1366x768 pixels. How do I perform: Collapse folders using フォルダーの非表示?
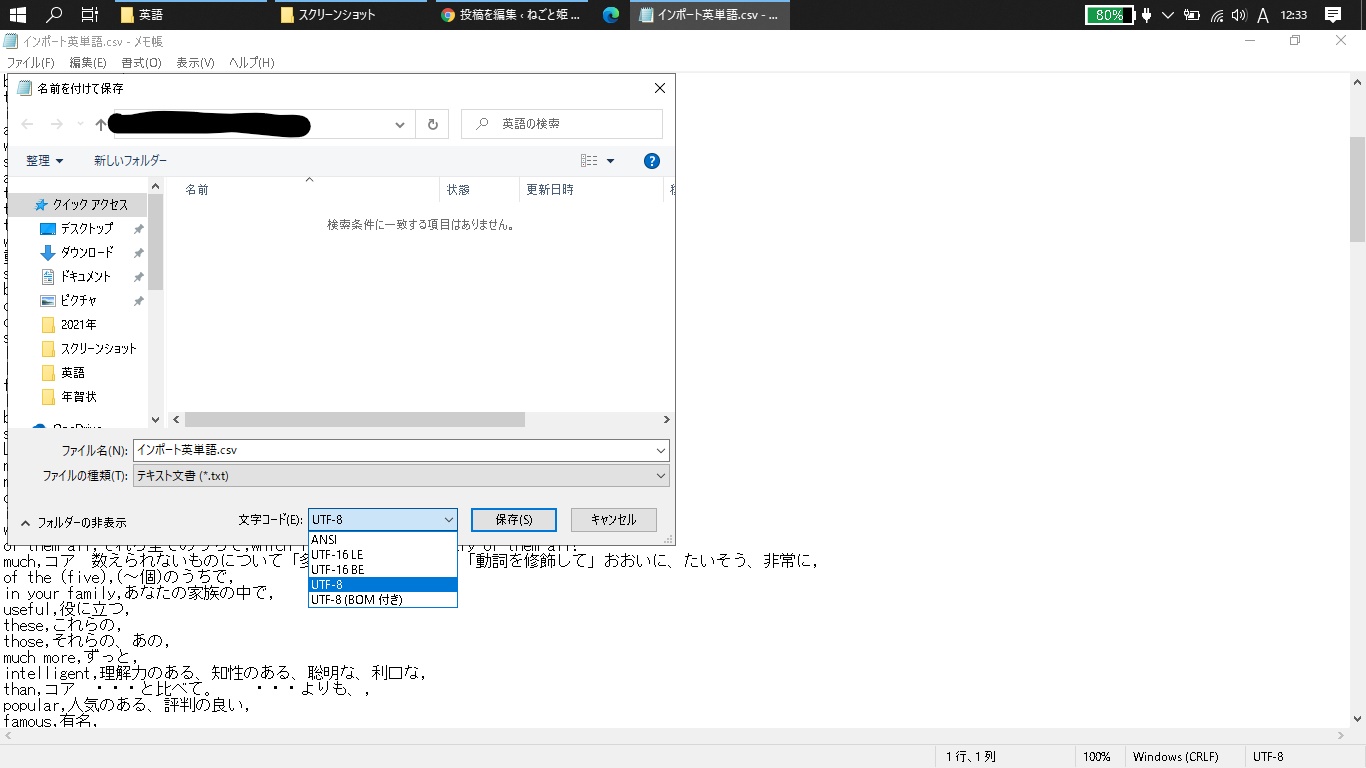73,523
